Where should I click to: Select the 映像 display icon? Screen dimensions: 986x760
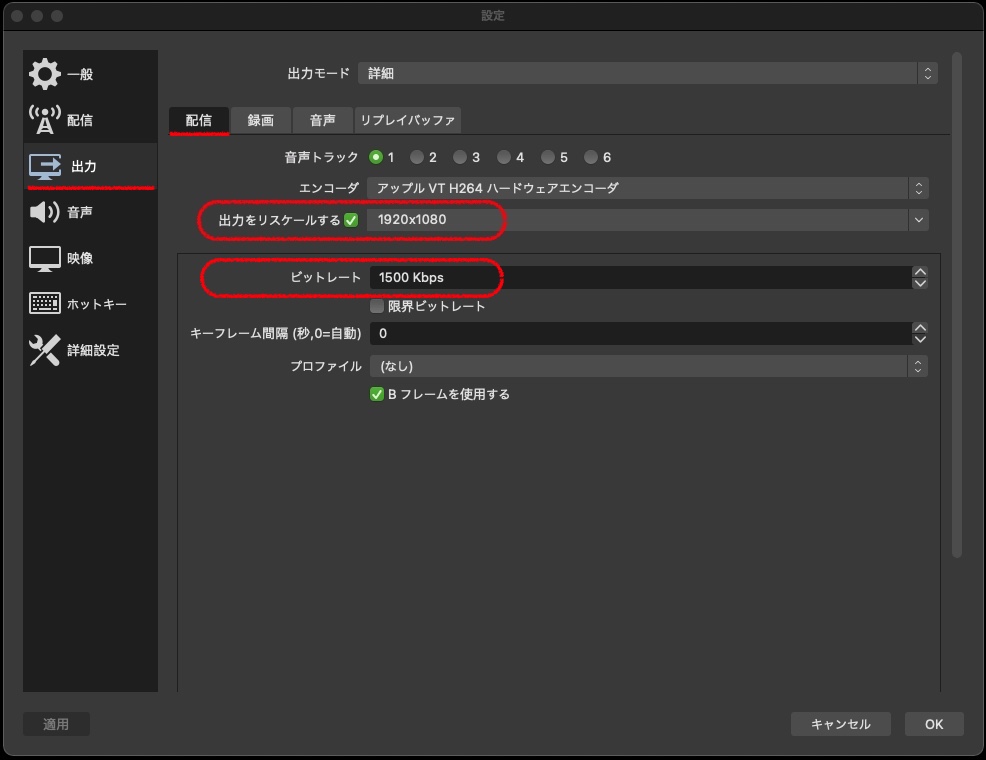(45, 258)
